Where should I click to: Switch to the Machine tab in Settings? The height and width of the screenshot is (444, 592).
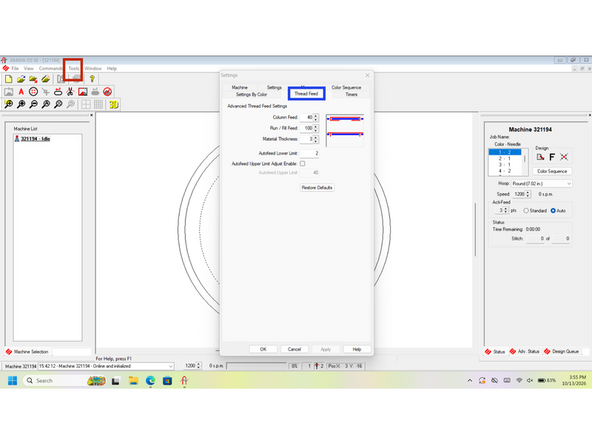tap(240, 87)
